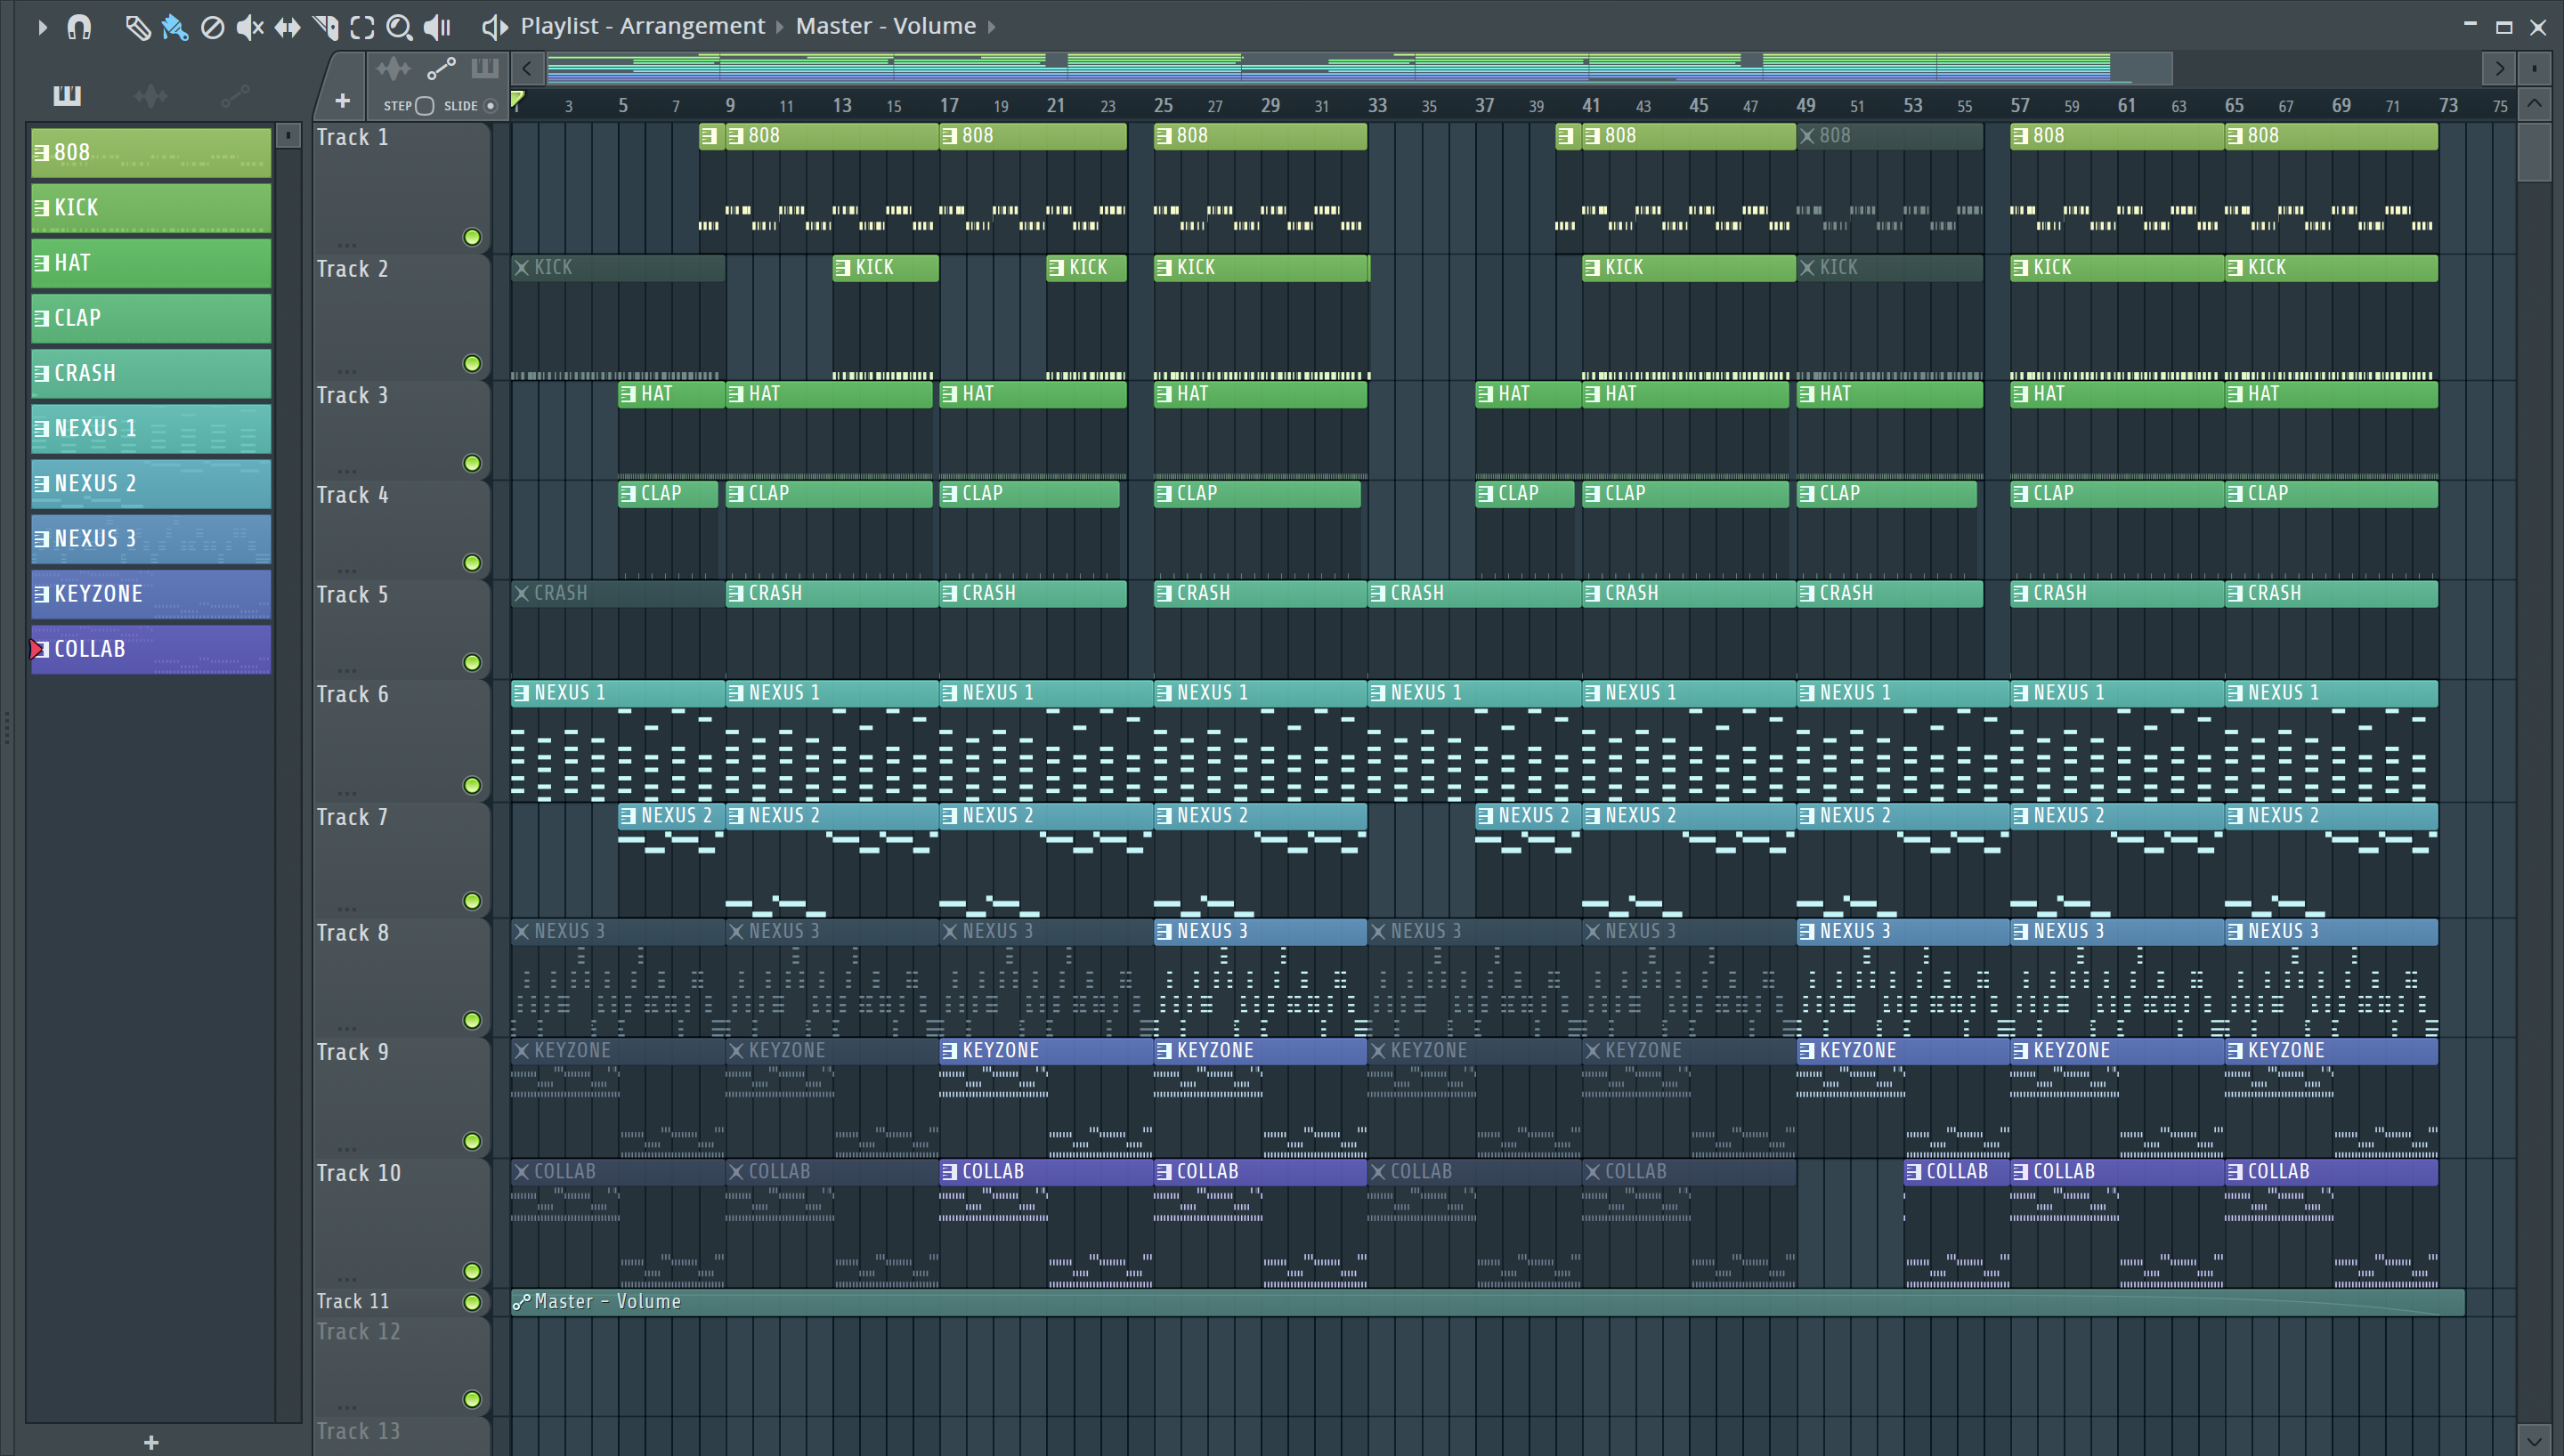Select the 808 pattern in picker
The image size is (2564, 1456).
(x=151, y=153)
